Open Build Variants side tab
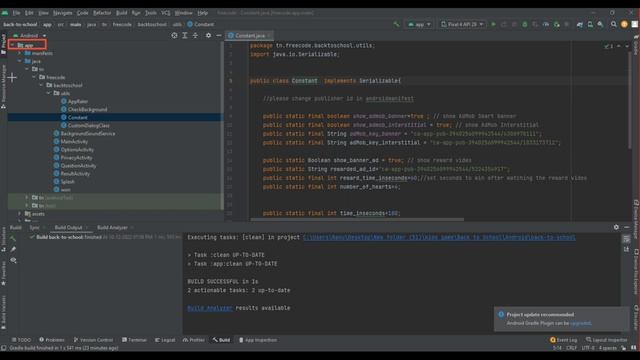This screenshot has height=360, width=640. (4, 313)
